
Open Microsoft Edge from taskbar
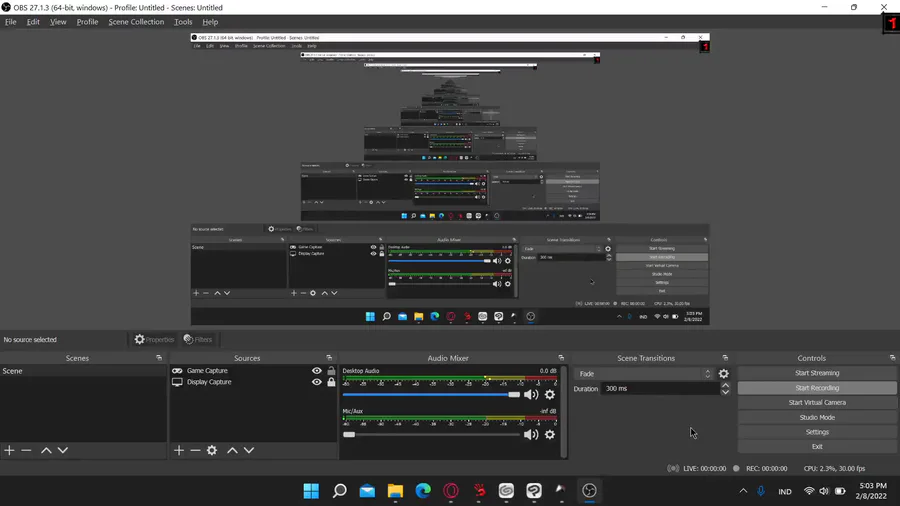pyautogui.click(x=423, y=491)
